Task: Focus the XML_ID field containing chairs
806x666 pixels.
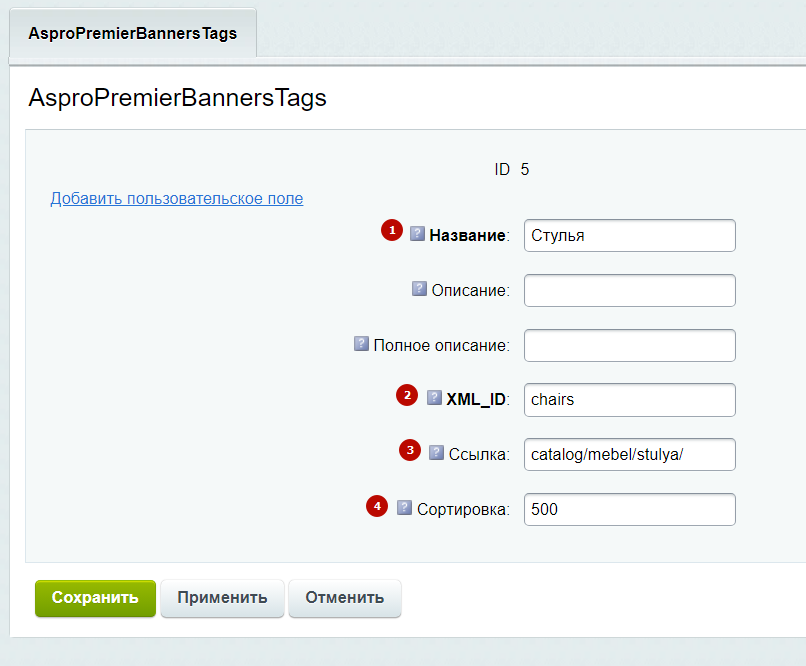Action: pos(629,399)
